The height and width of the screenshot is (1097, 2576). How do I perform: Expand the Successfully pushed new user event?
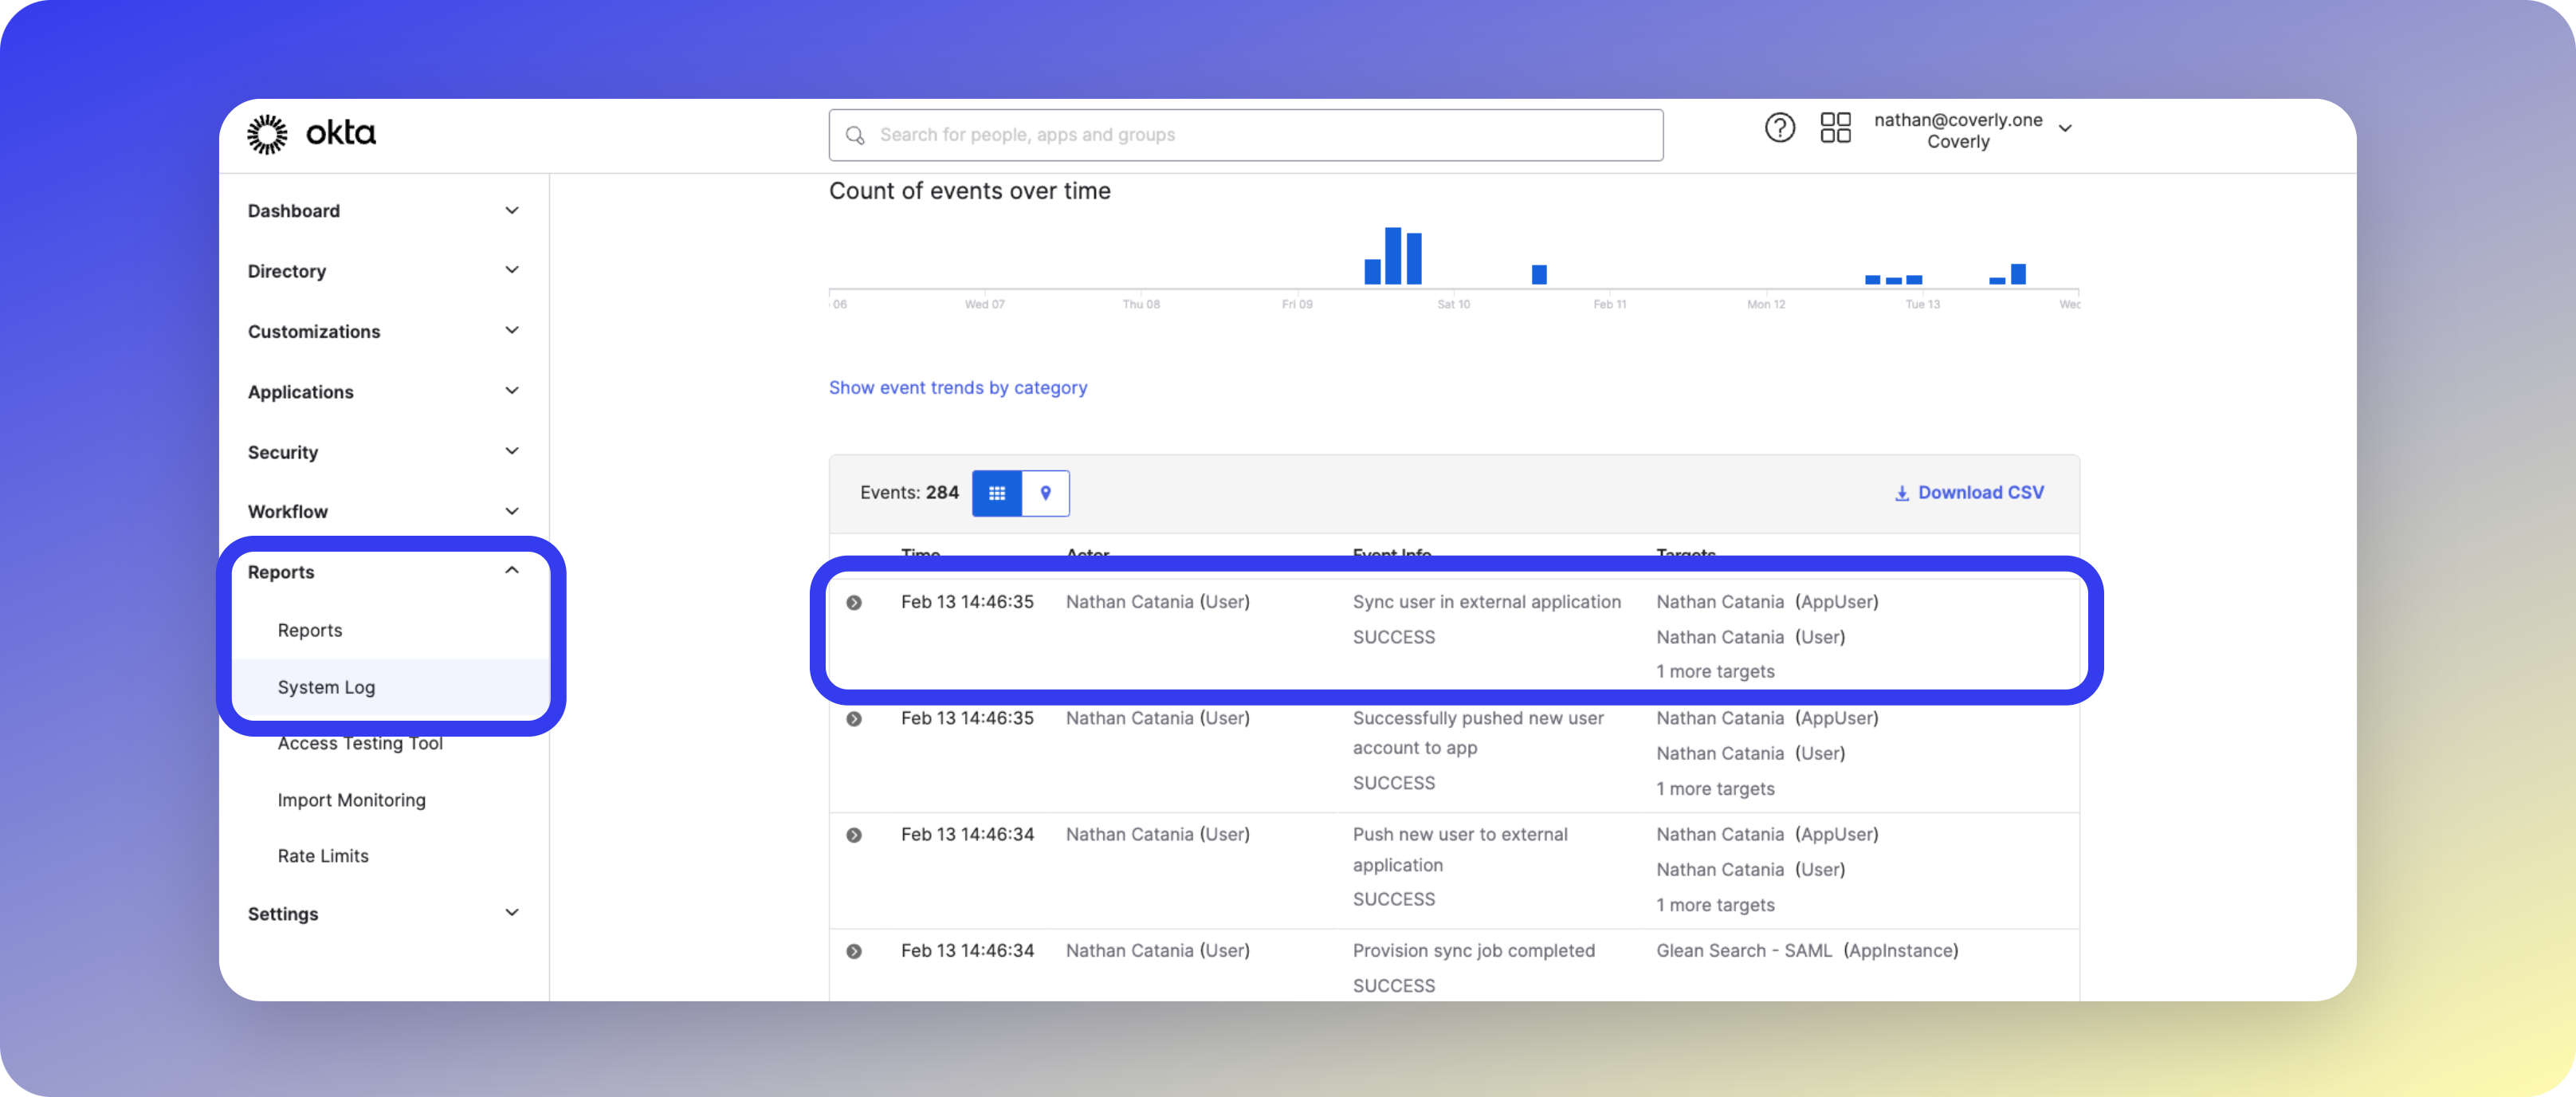point(854,719)
